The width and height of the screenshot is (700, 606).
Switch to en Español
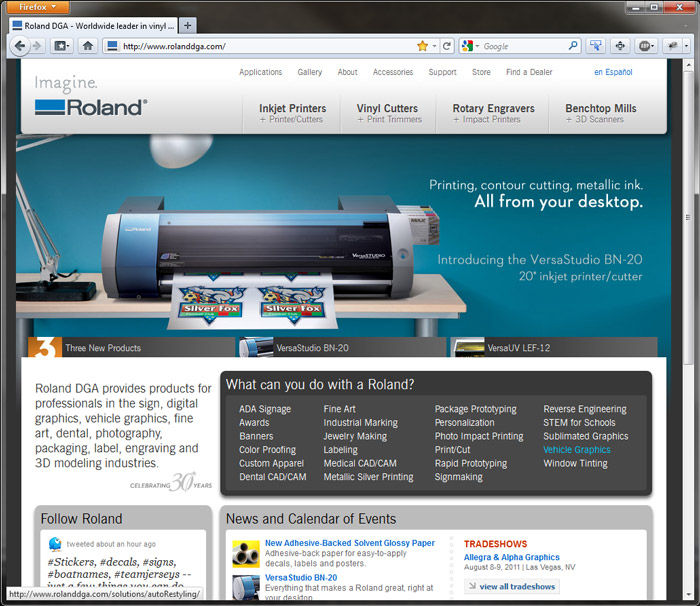click(x=613, y=72)
